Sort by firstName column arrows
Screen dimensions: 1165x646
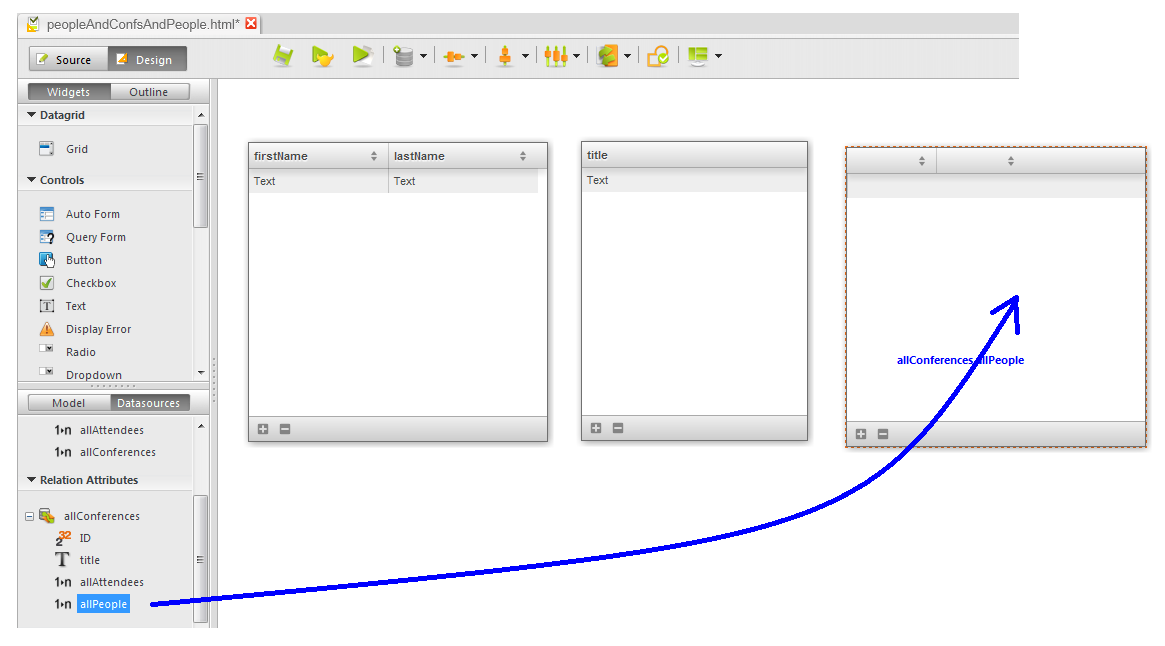coord(374,156)
